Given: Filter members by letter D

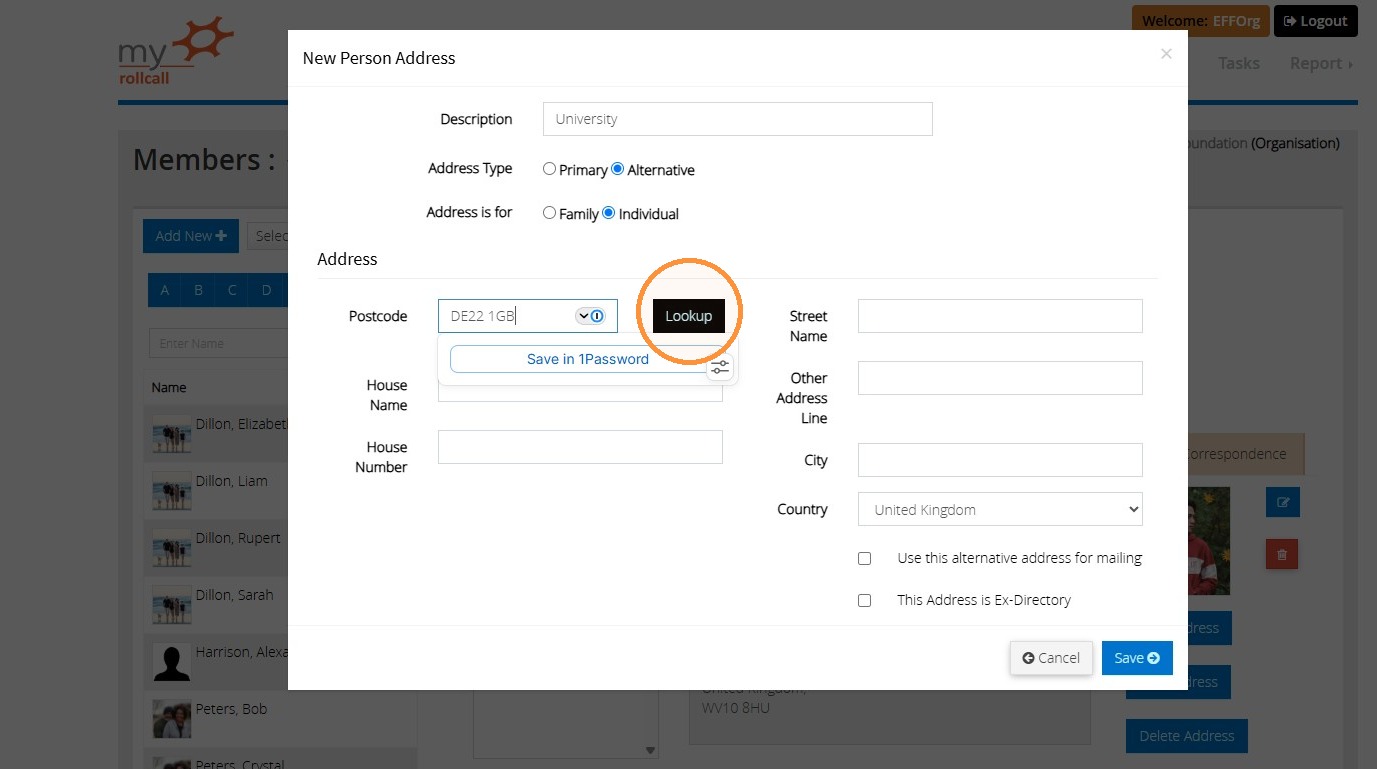Looking at the screenshot, I should 266,290.
